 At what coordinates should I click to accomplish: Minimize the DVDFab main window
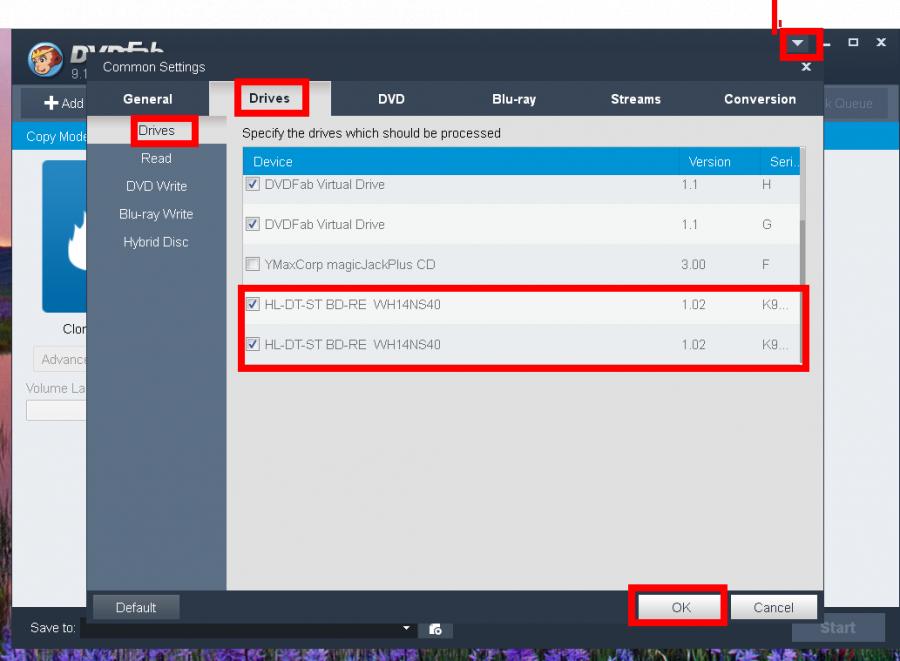point(827,44)
